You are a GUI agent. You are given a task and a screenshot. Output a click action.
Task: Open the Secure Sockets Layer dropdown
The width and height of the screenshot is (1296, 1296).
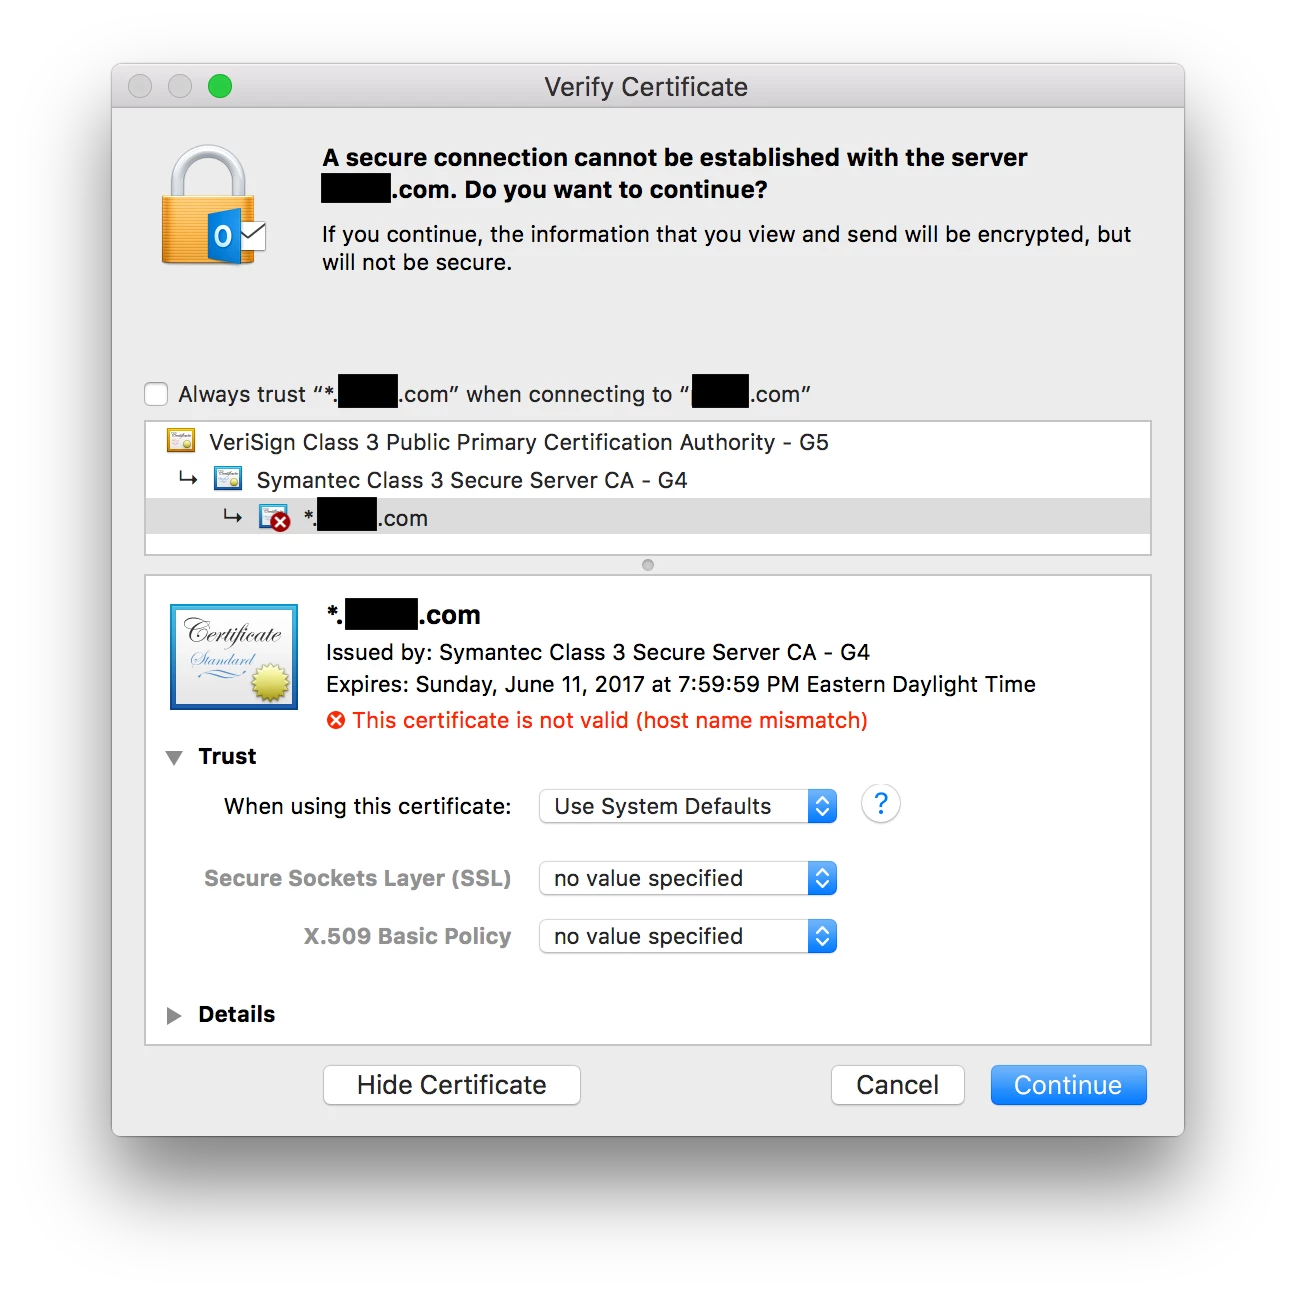688,878
